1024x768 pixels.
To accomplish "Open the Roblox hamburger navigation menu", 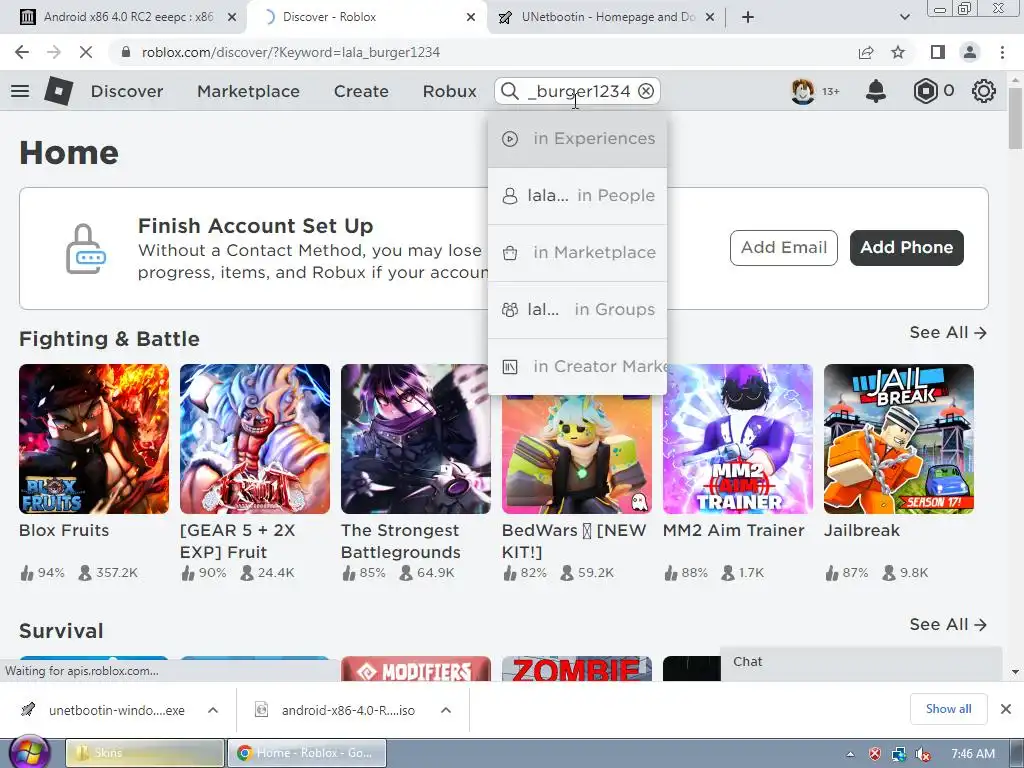I will (x=20, y=91).
